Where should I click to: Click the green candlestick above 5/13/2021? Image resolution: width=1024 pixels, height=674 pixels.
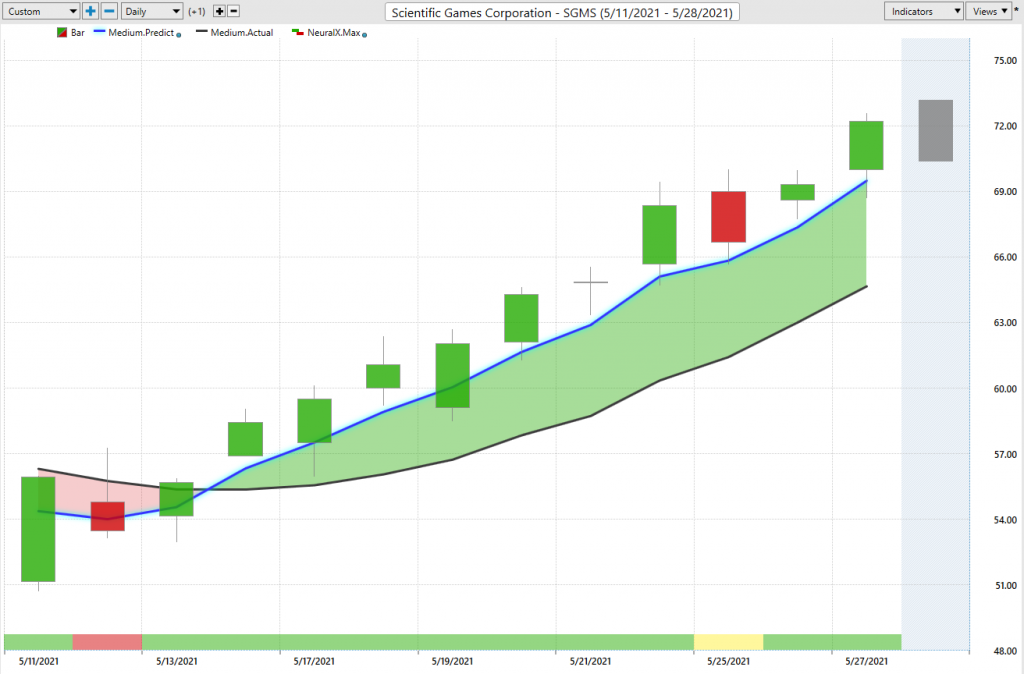(x=176, y=499)
